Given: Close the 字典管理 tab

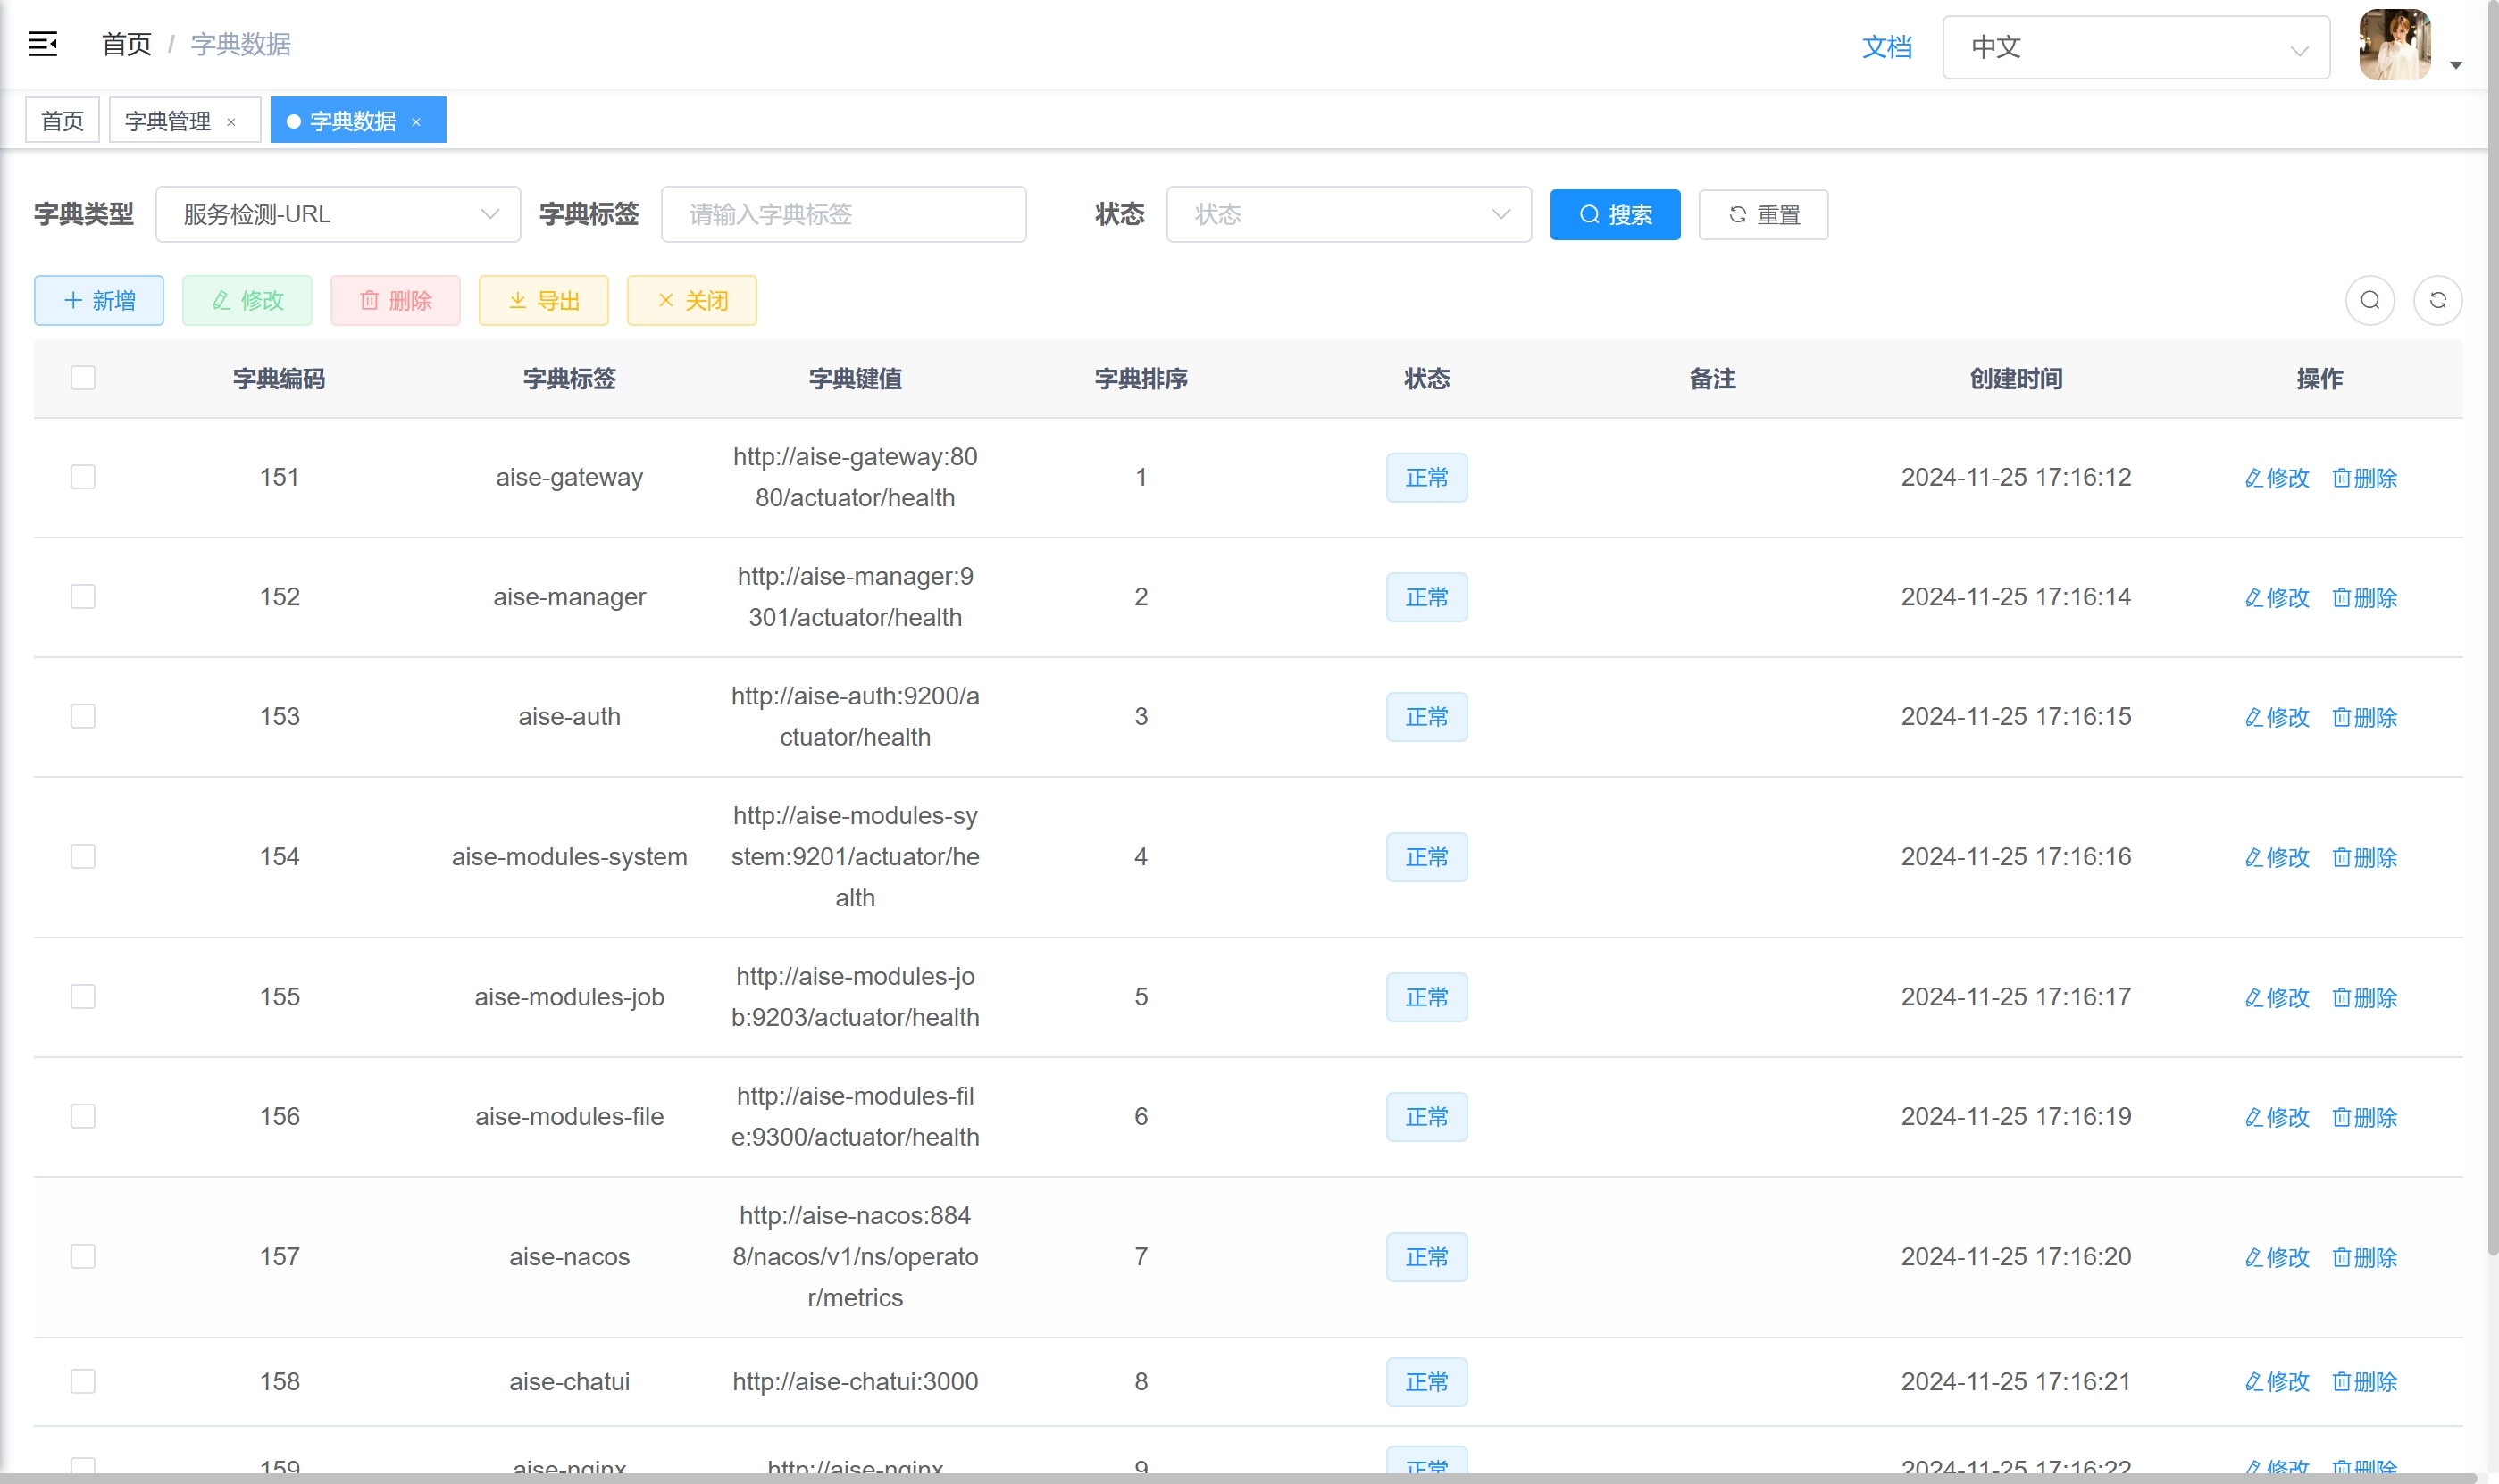Looking at the screenshot, I should [232, 122].
